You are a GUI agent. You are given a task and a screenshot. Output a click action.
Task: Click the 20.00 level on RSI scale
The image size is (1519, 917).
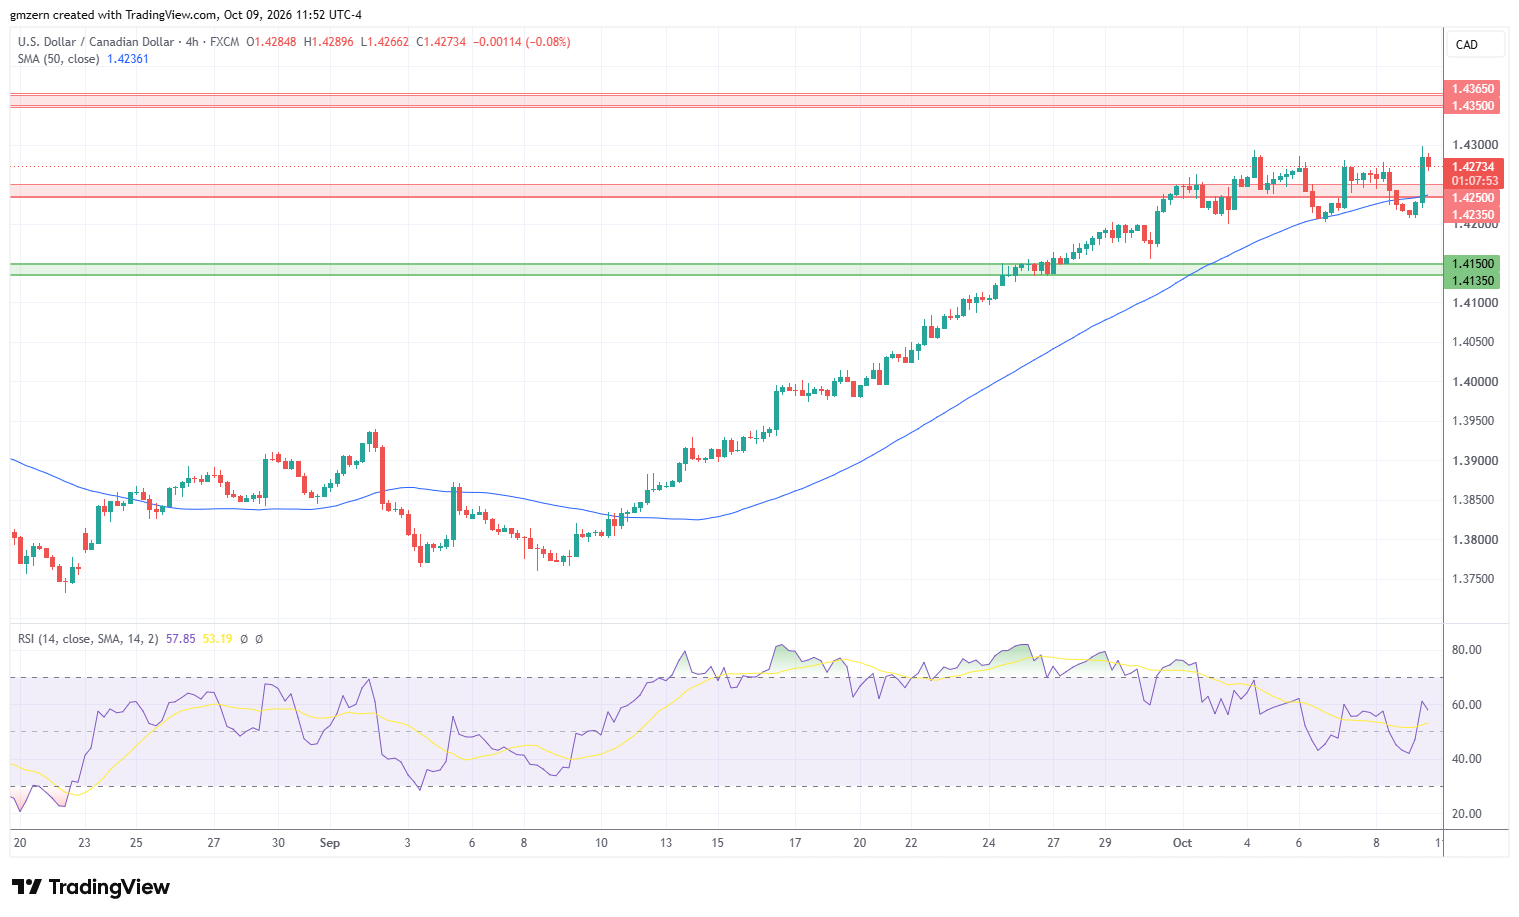tap(1466, 814)
